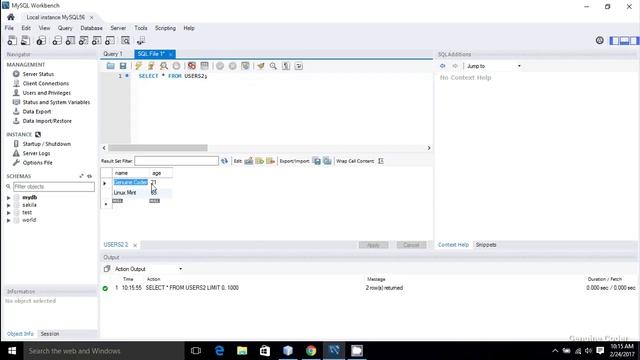The height and width of the screenshot is (360, 640).
Task: Toggle wrap cell content
Action: click(381, 161)
